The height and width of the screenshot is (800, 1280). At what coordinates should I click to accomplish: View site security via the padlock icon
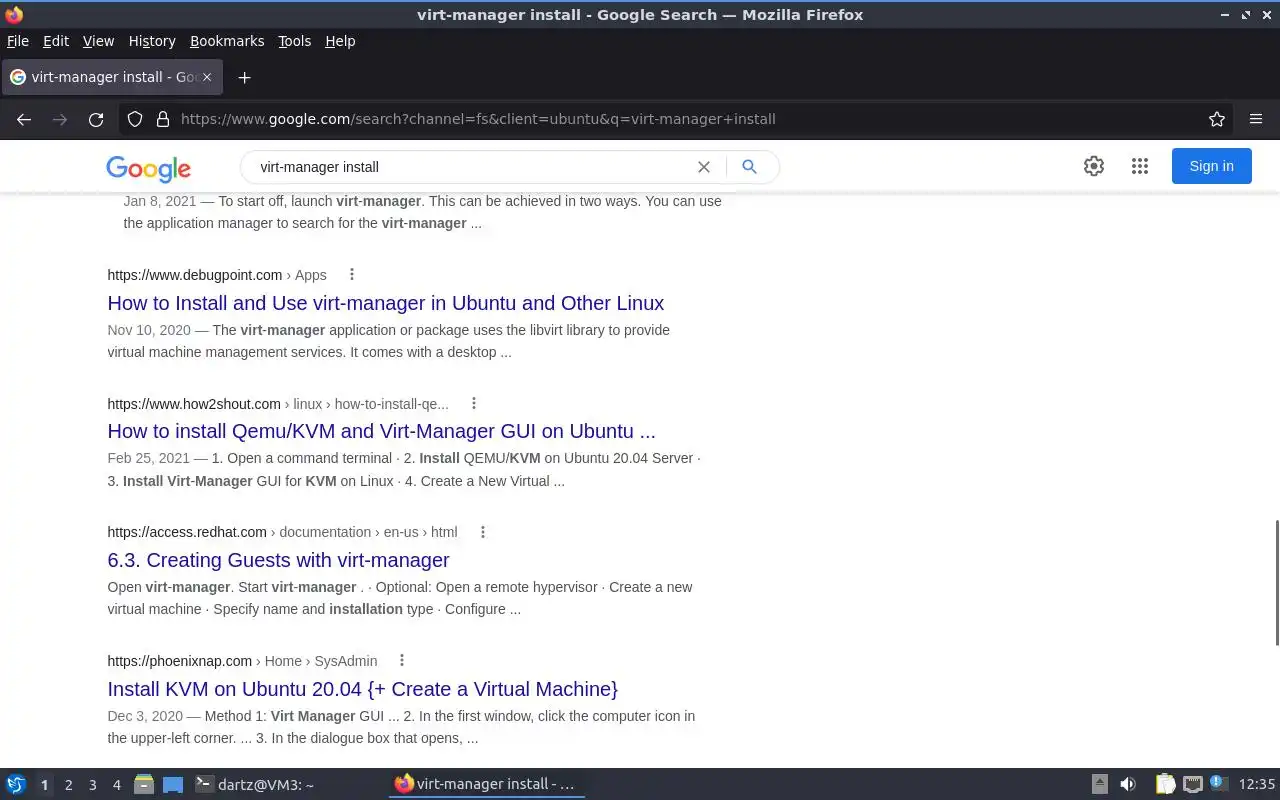(163, 119)
